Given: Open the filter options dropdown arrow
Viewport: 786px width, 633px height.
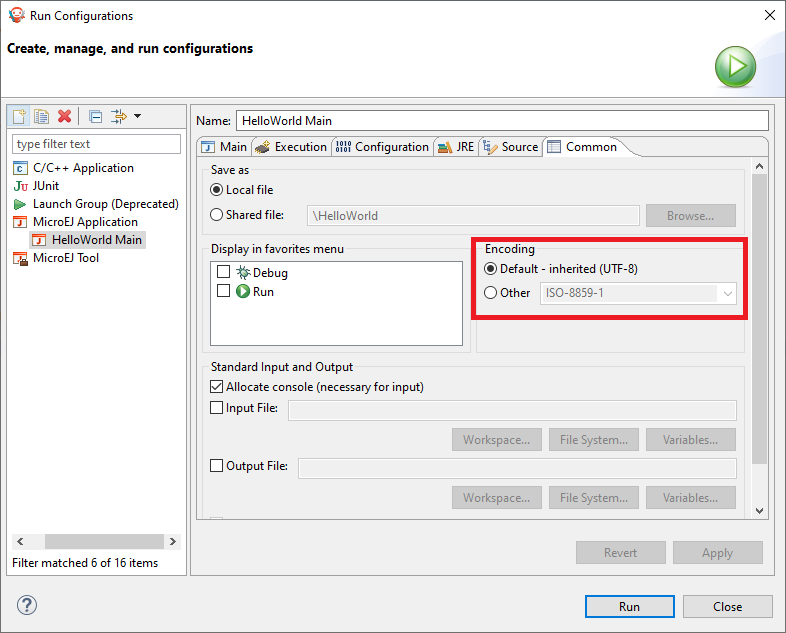Looking at the screenshot, I should tap(137, 116).
